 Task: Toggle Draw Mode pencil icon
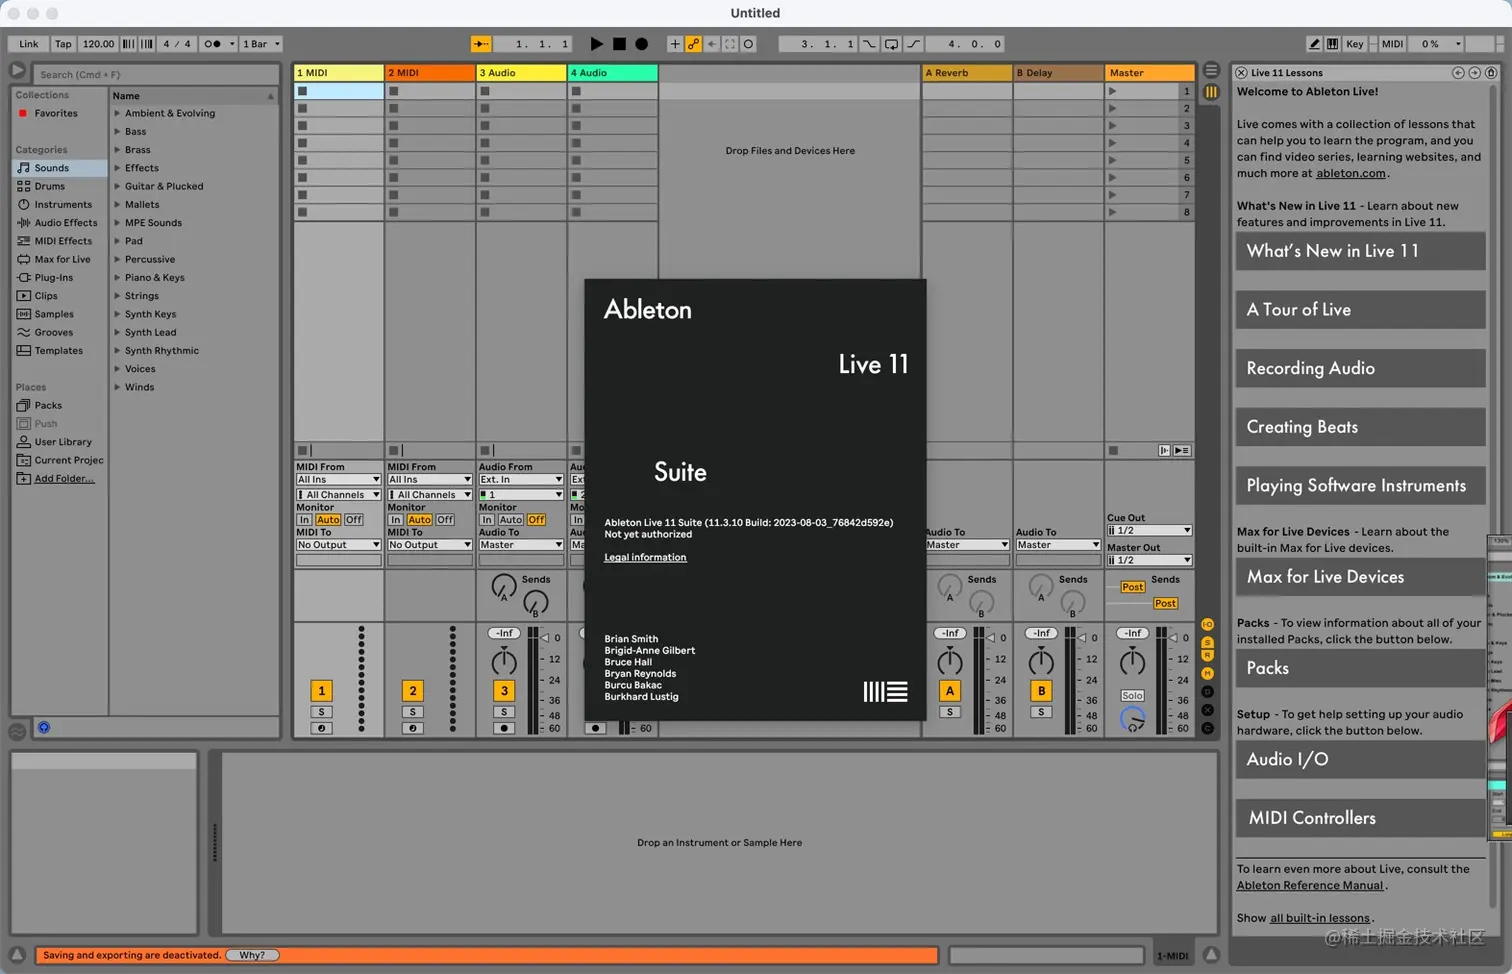pos(1314,44)
